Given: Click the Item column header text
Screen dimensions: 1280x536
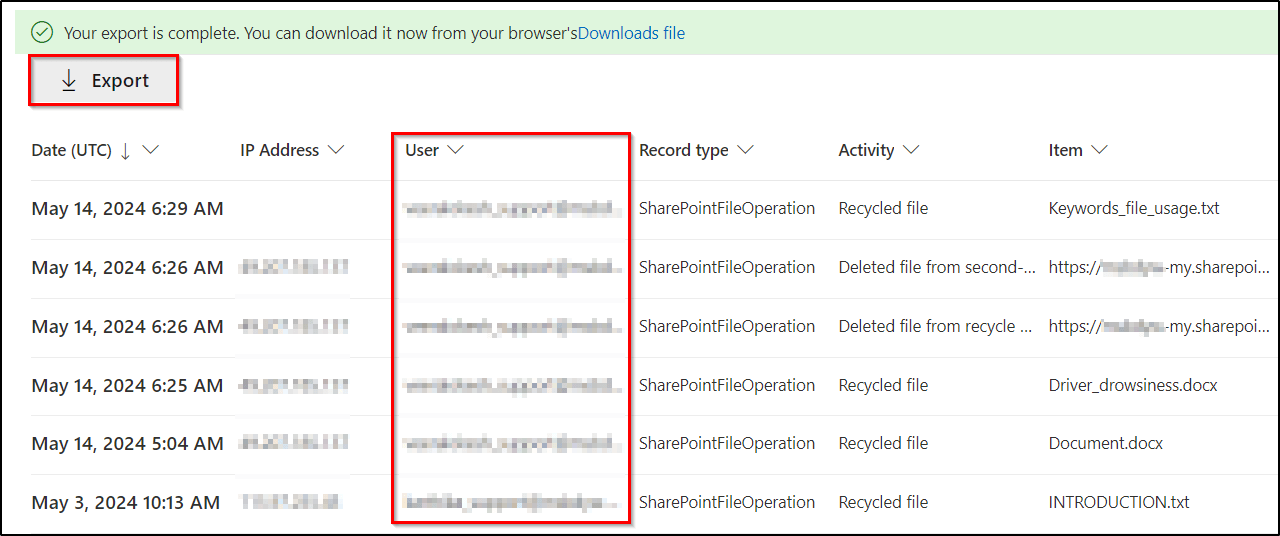Looking at the screenshot, I should 1066,150.
